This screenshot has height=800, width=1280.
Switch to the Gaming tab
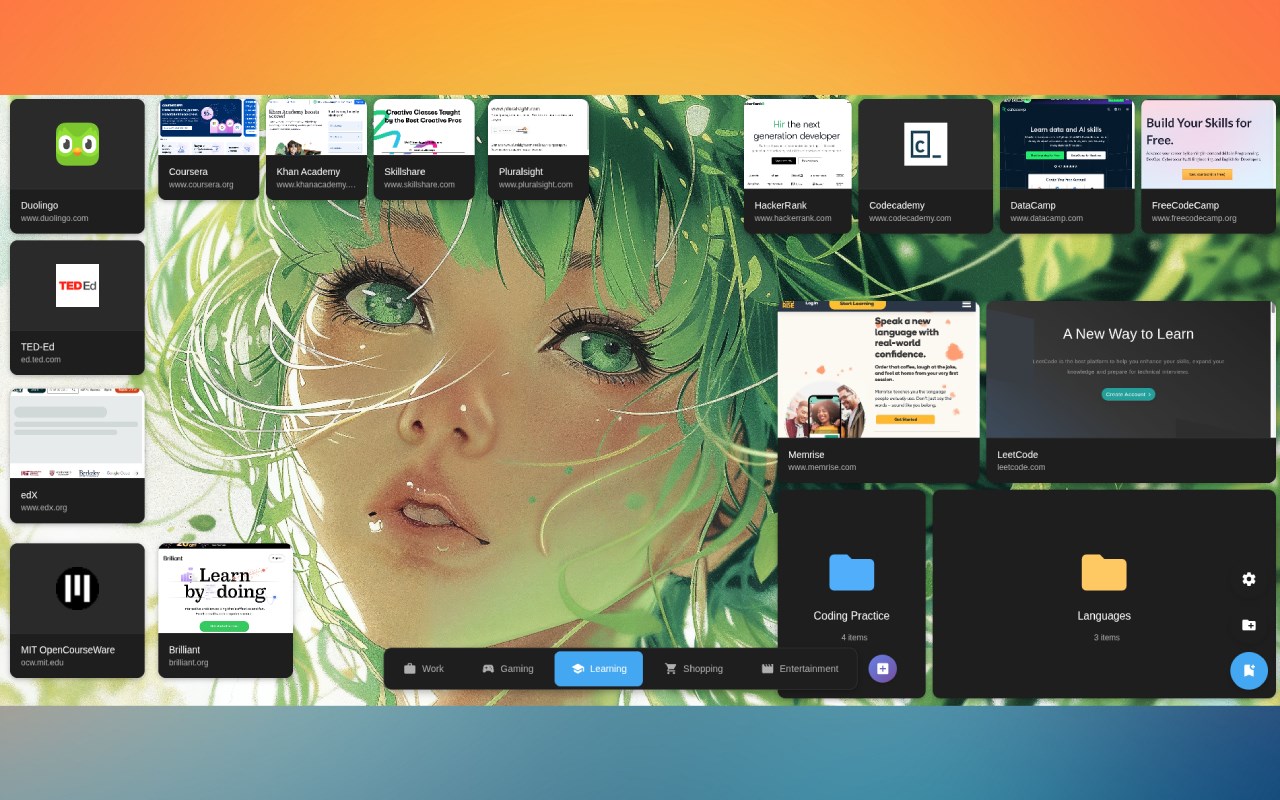coord(508,668)
